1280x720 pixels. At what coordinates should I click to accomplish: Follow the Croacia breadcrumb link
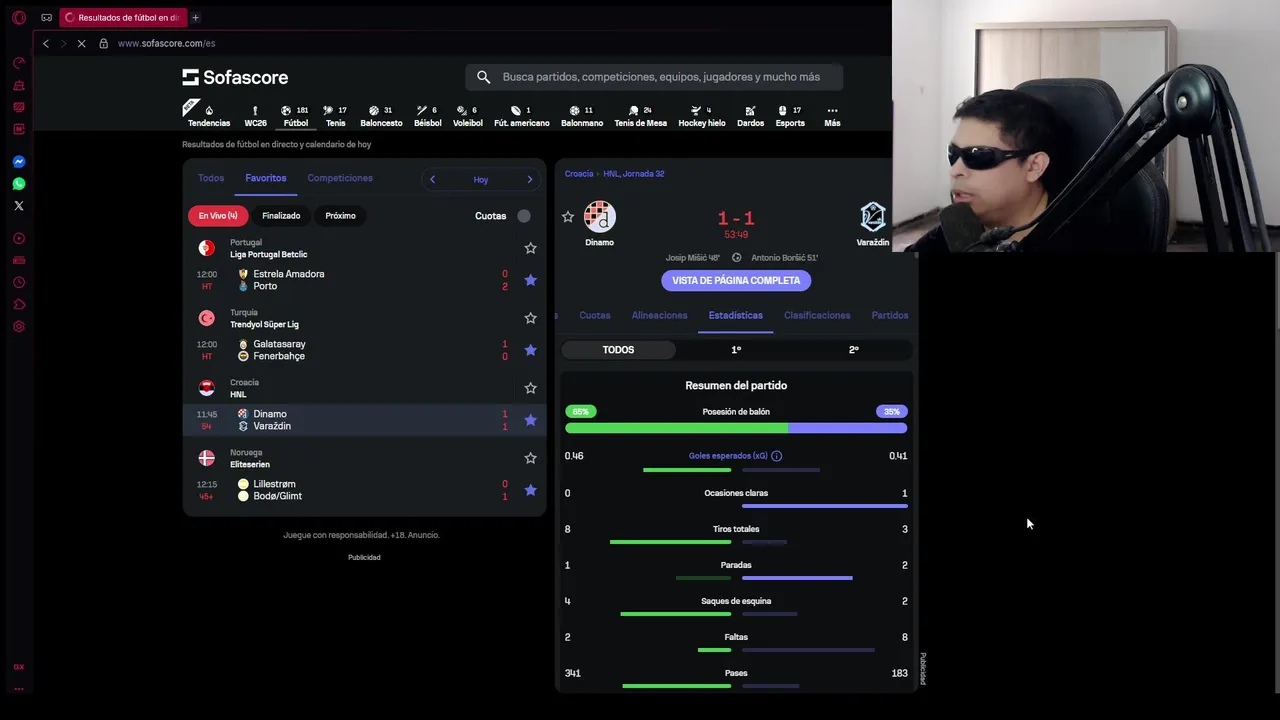tap(579, 174)
